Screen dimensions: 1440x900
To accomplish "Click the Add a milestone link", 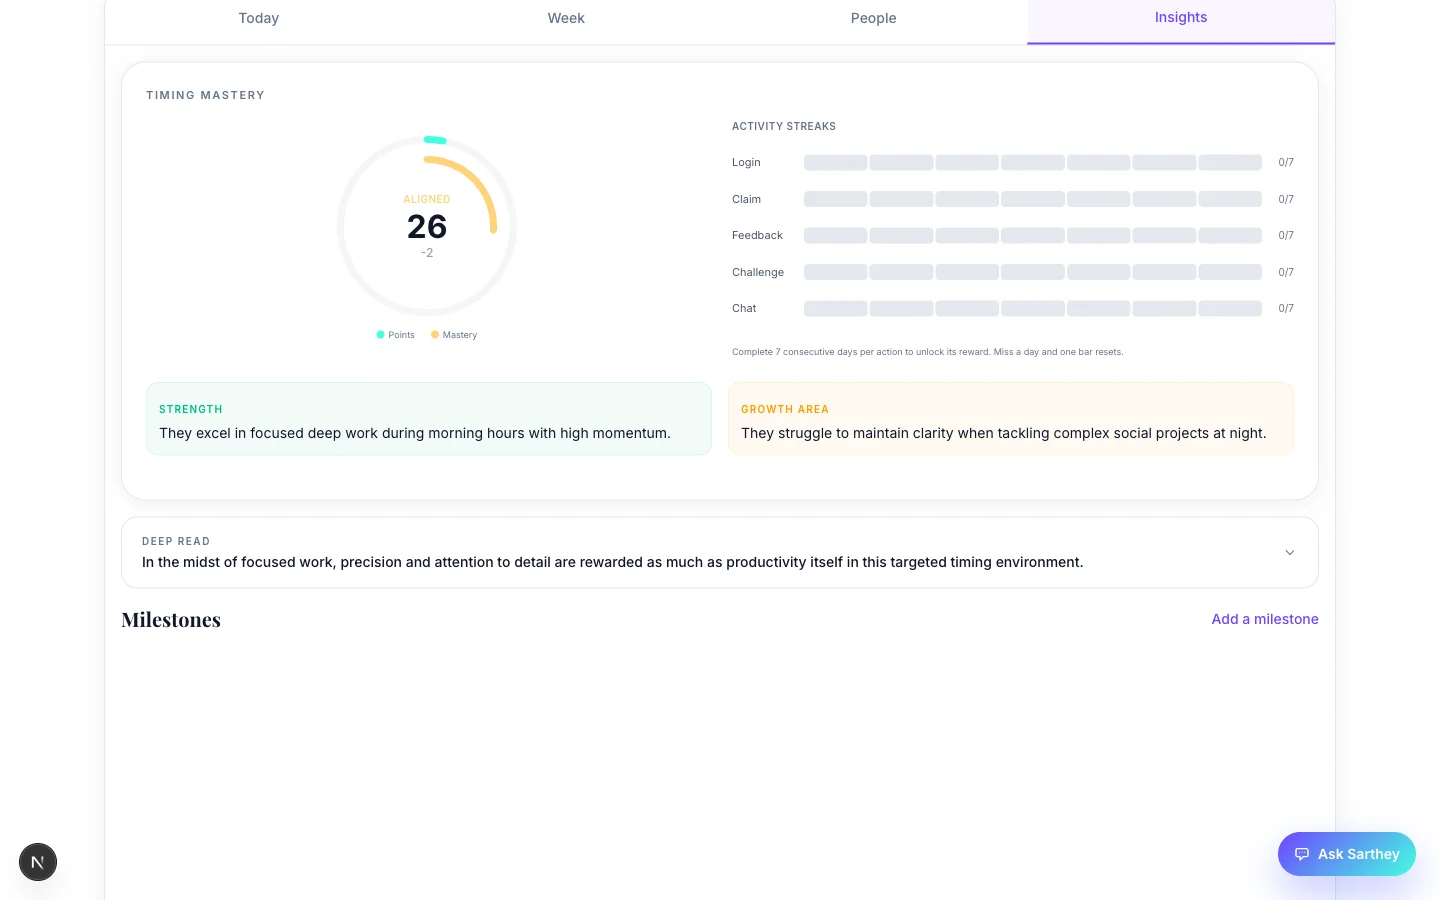I will [1264, 619].
